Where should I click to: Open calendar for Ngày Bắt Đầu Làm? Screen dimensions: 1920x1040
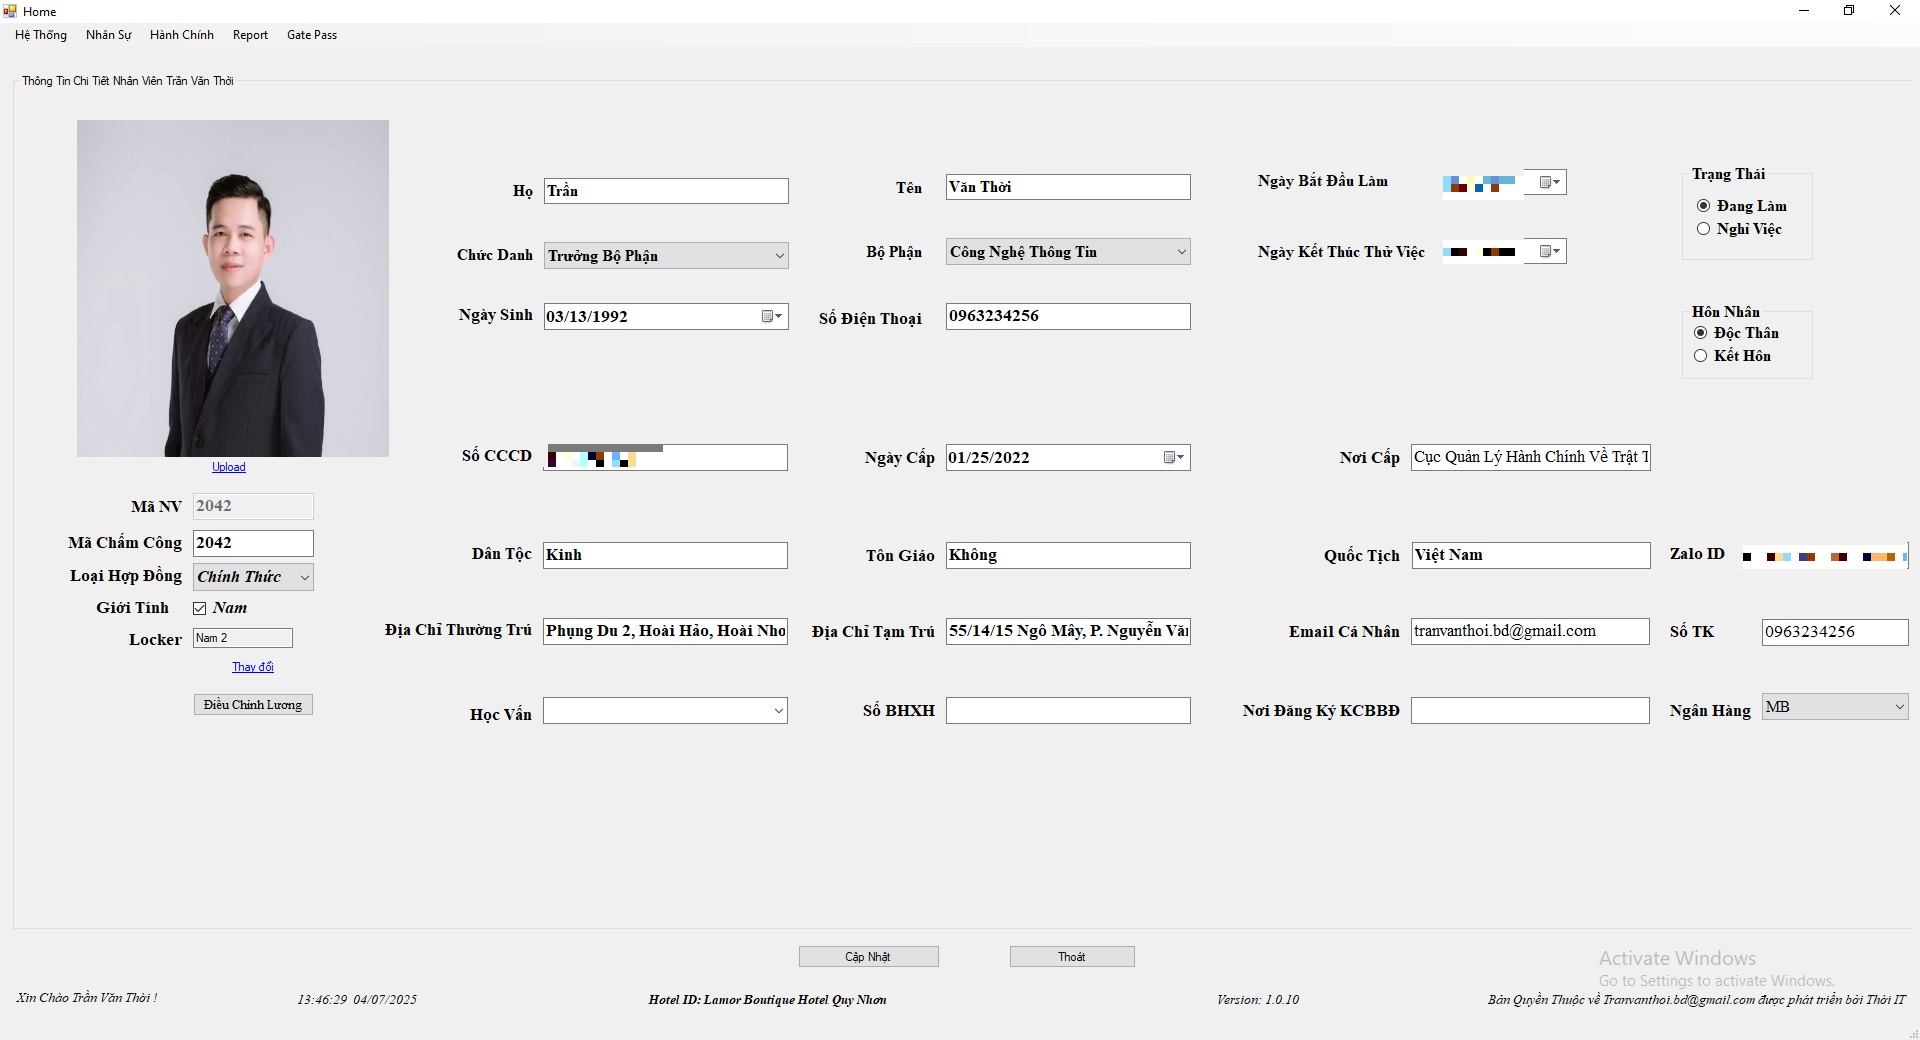1550,183
